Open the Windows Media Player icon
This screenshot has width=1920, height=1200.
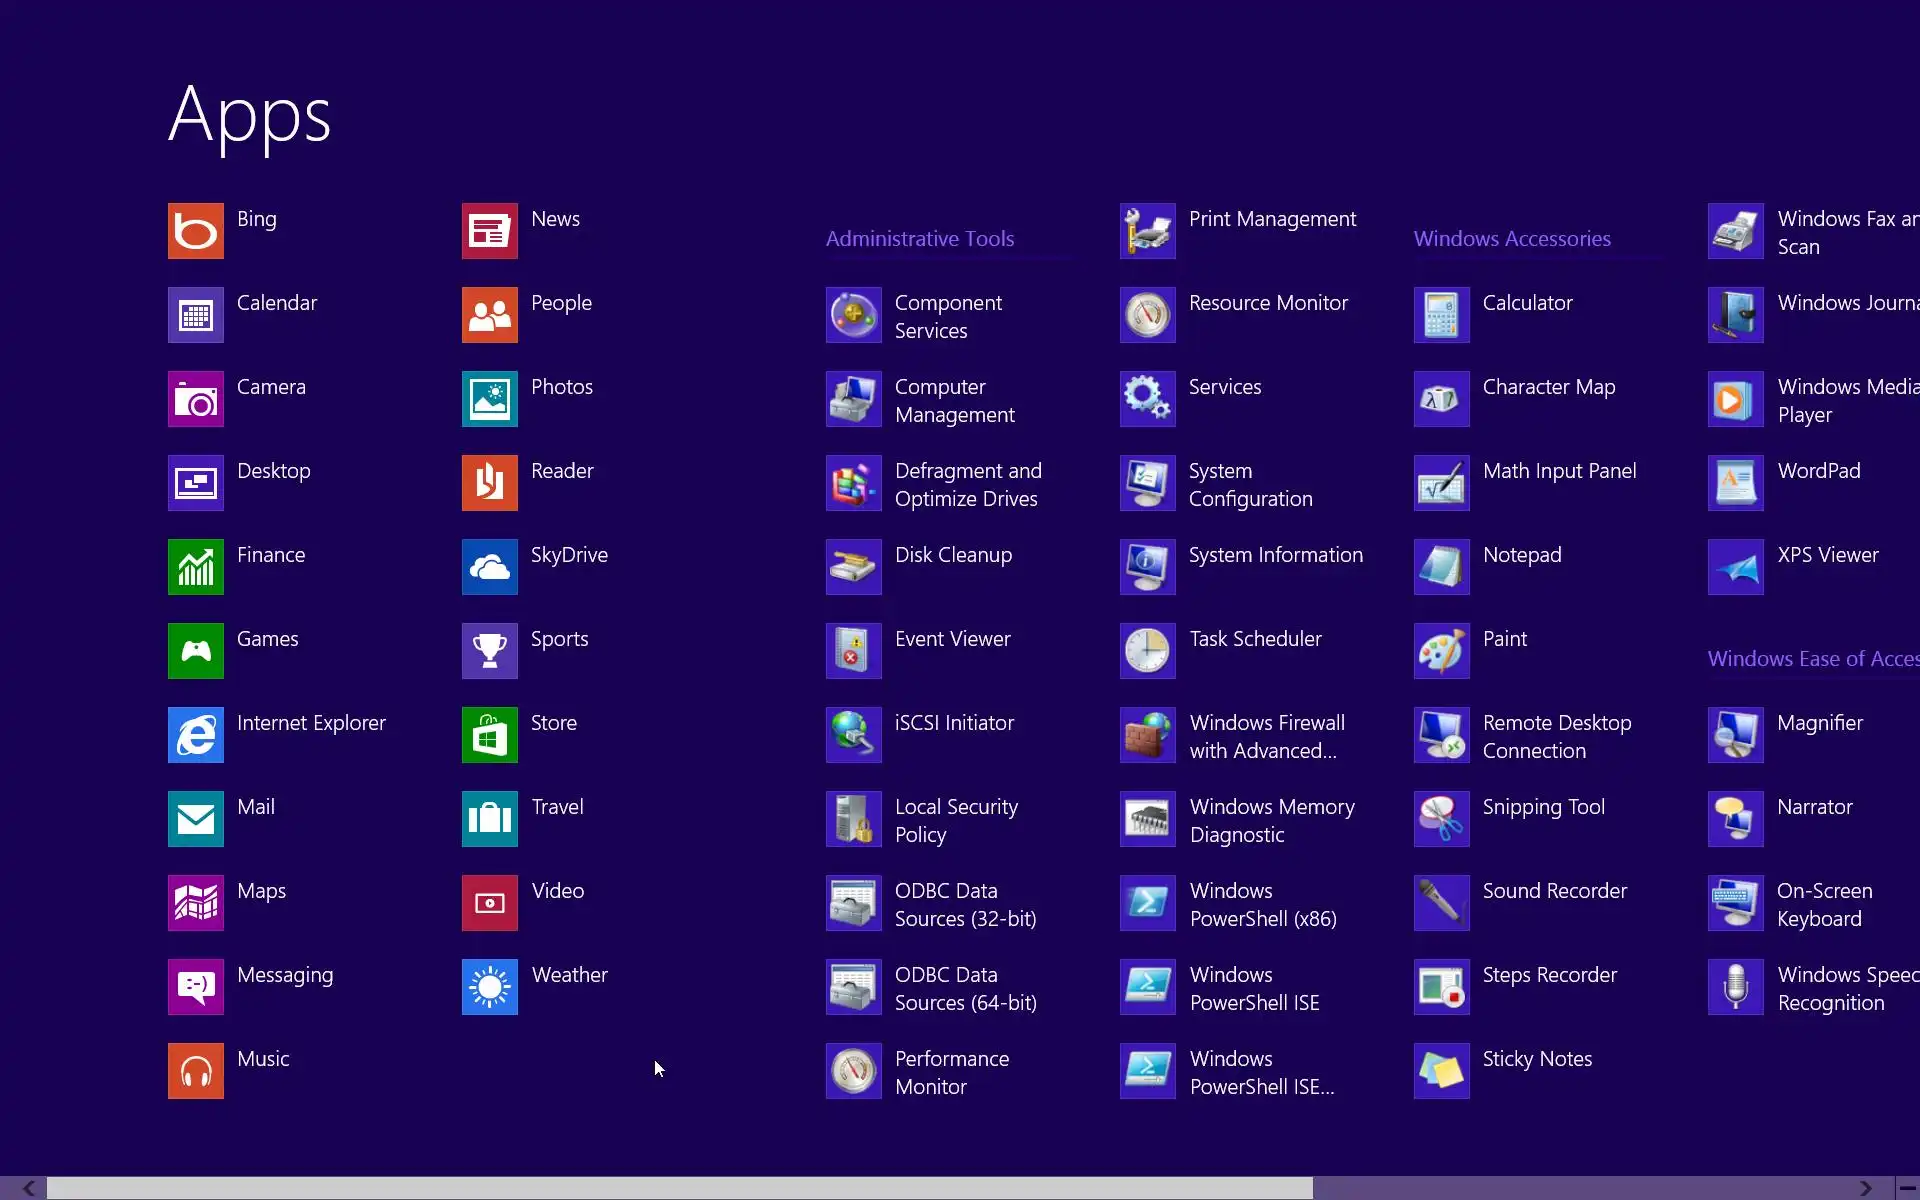1735,399
